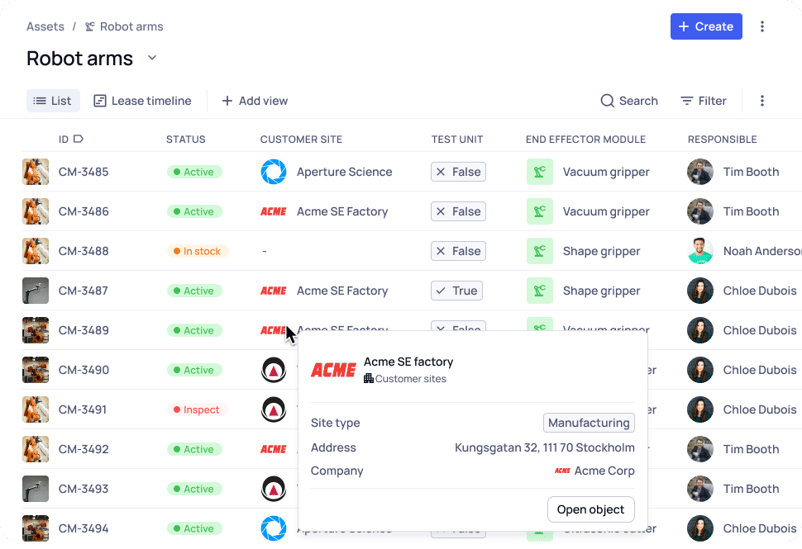Click the Create button

coord(706,27)
